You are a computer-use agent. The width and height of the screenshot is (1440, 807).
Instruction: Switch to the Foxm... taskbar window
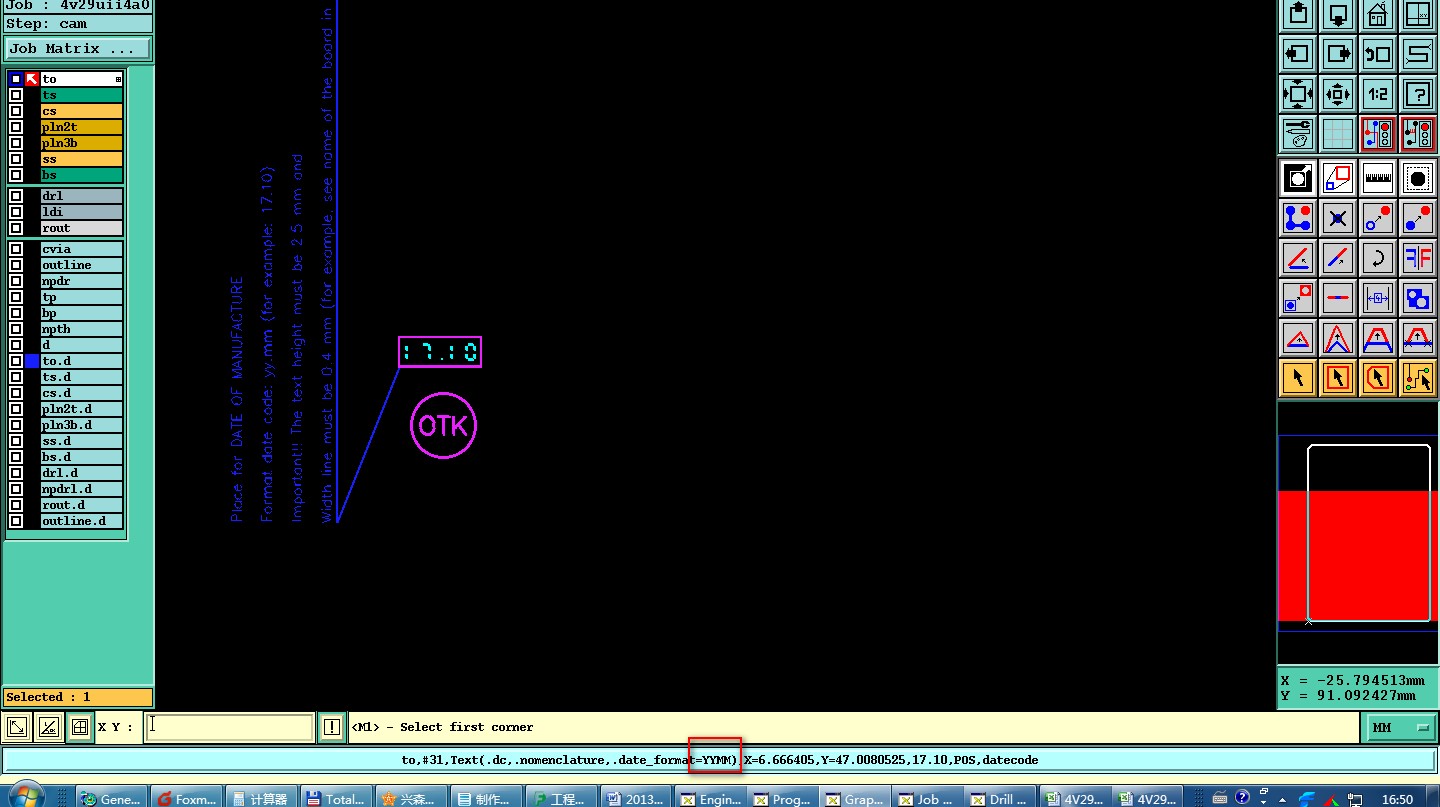pyautogui.click(x=185, y=798)
